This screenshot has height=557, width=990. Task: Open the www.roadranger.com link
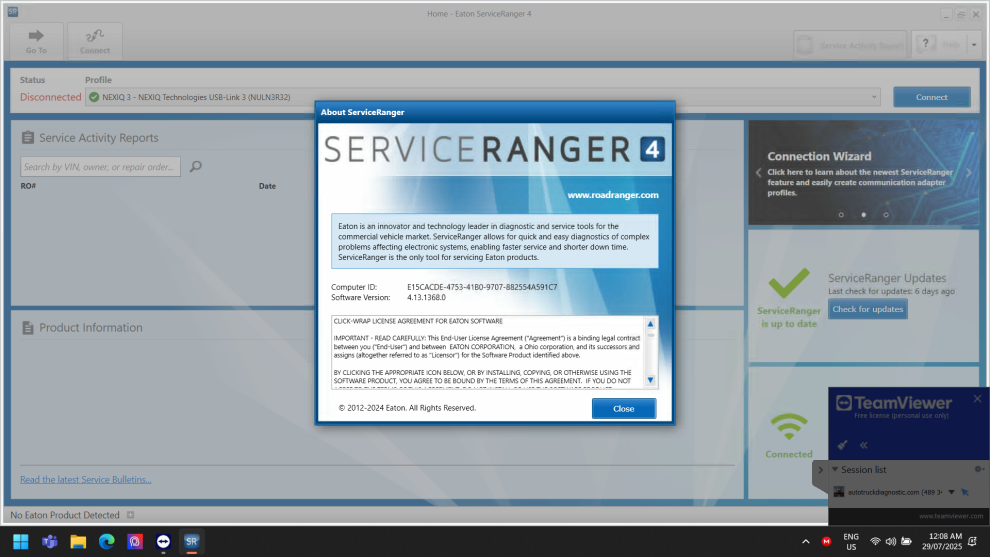tap(612, 195)
